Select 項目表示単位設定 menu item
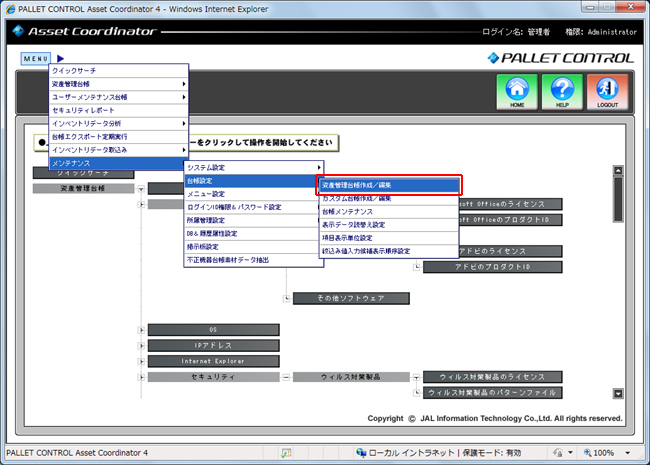Screen dimensions: 650x465 (x=389, y=238)
